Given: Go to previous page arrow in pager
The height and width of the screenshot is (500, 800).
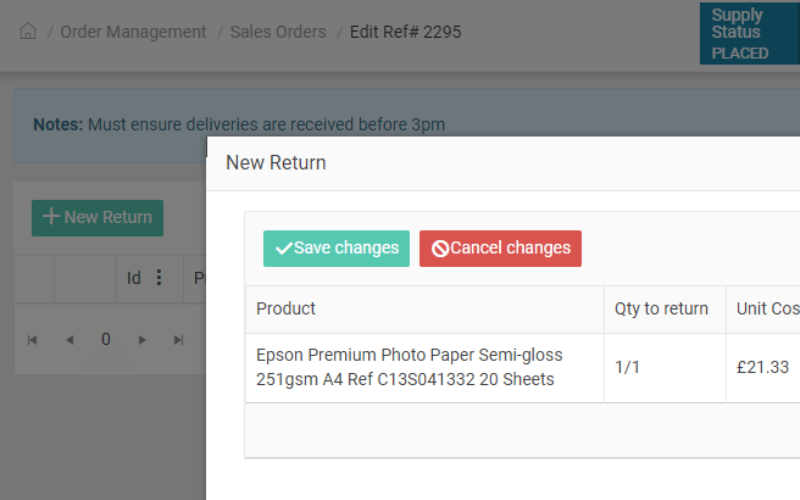Looking at the screenshot, I should (x=70, y=340).
